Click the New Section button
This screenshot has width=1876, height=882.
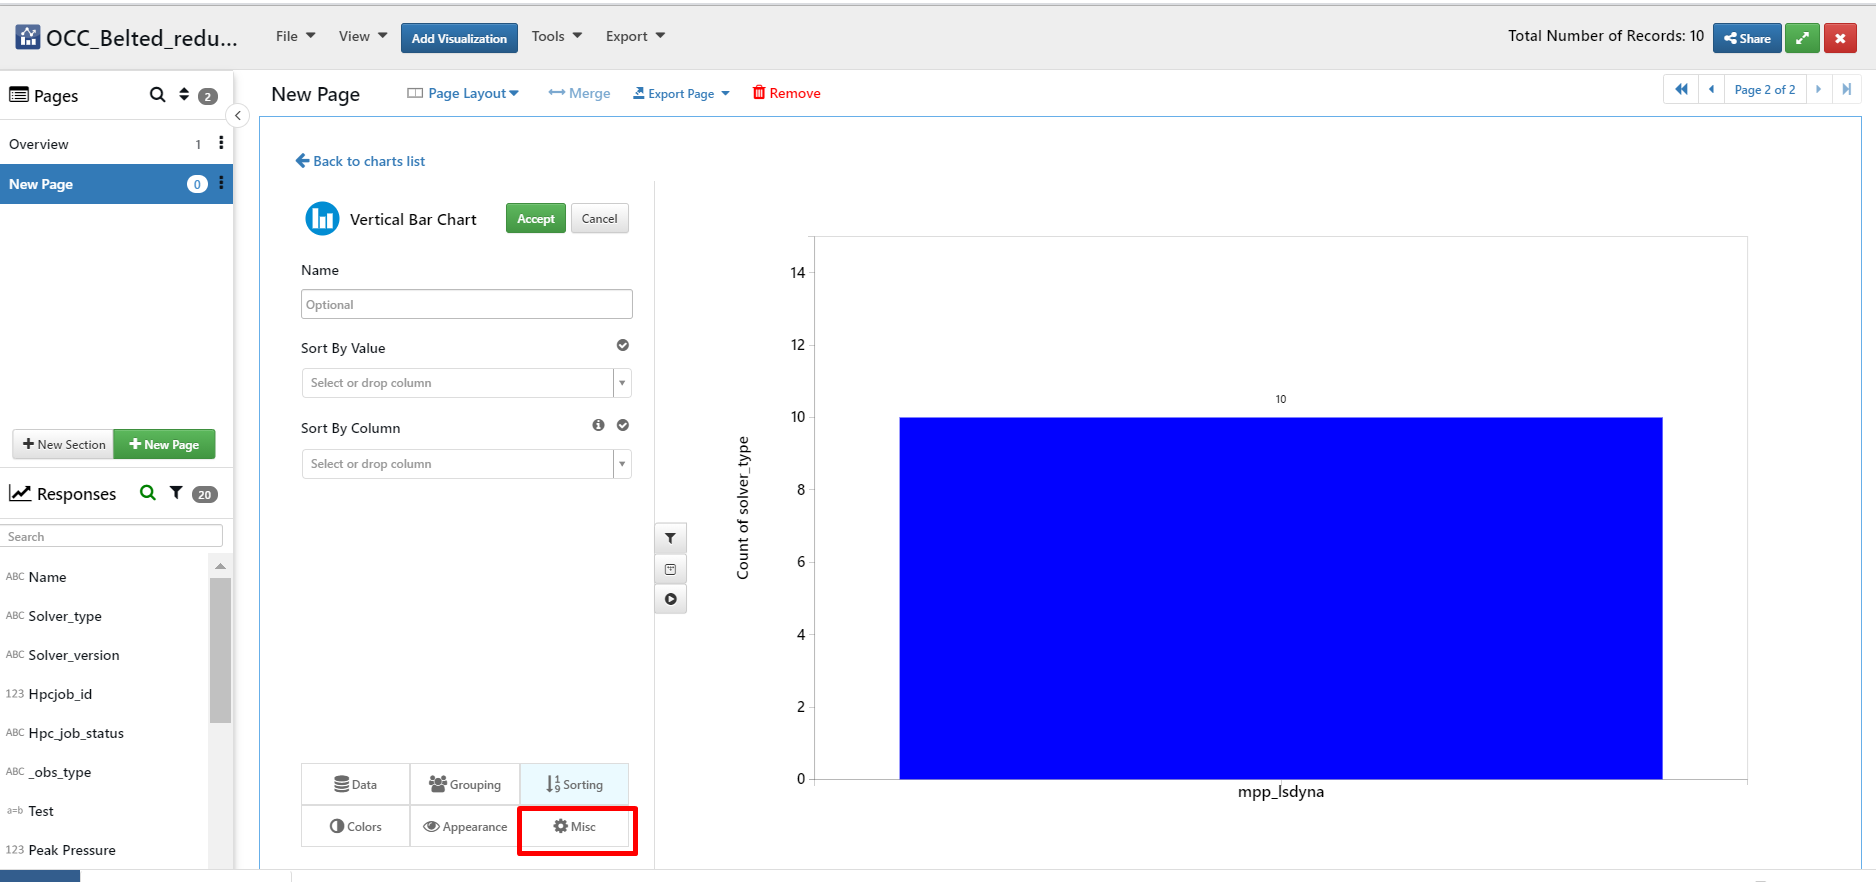[63, 444]
